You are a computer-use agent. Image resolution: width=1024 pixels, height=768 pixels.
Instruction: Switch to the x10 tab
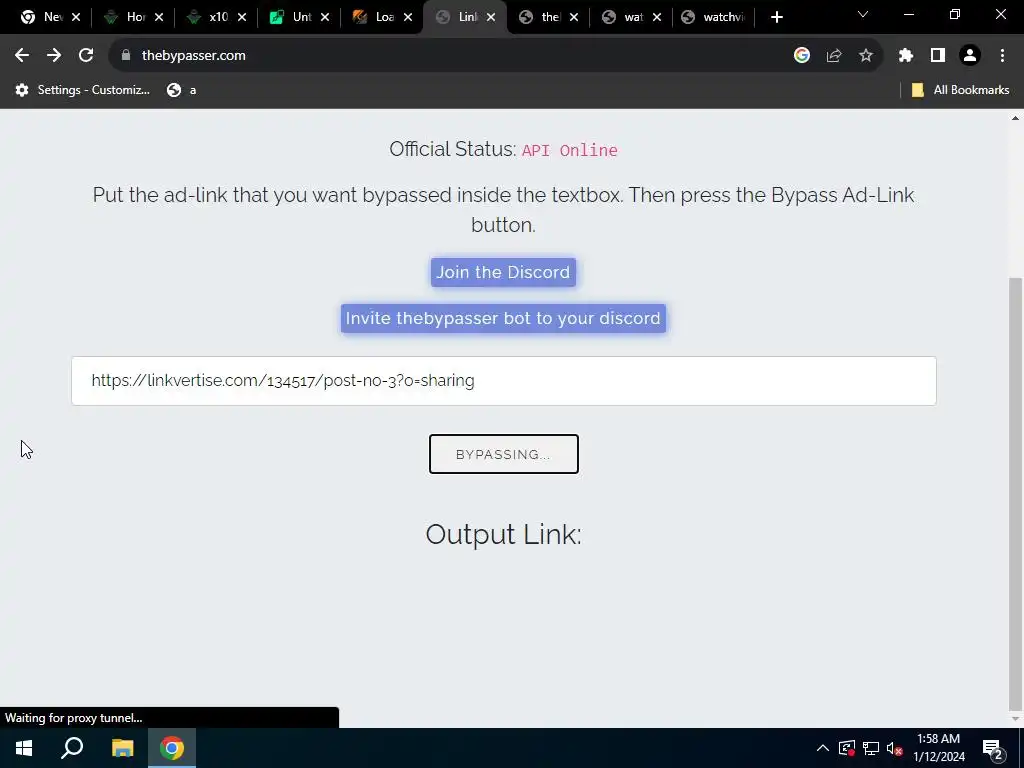pos(208,17)
